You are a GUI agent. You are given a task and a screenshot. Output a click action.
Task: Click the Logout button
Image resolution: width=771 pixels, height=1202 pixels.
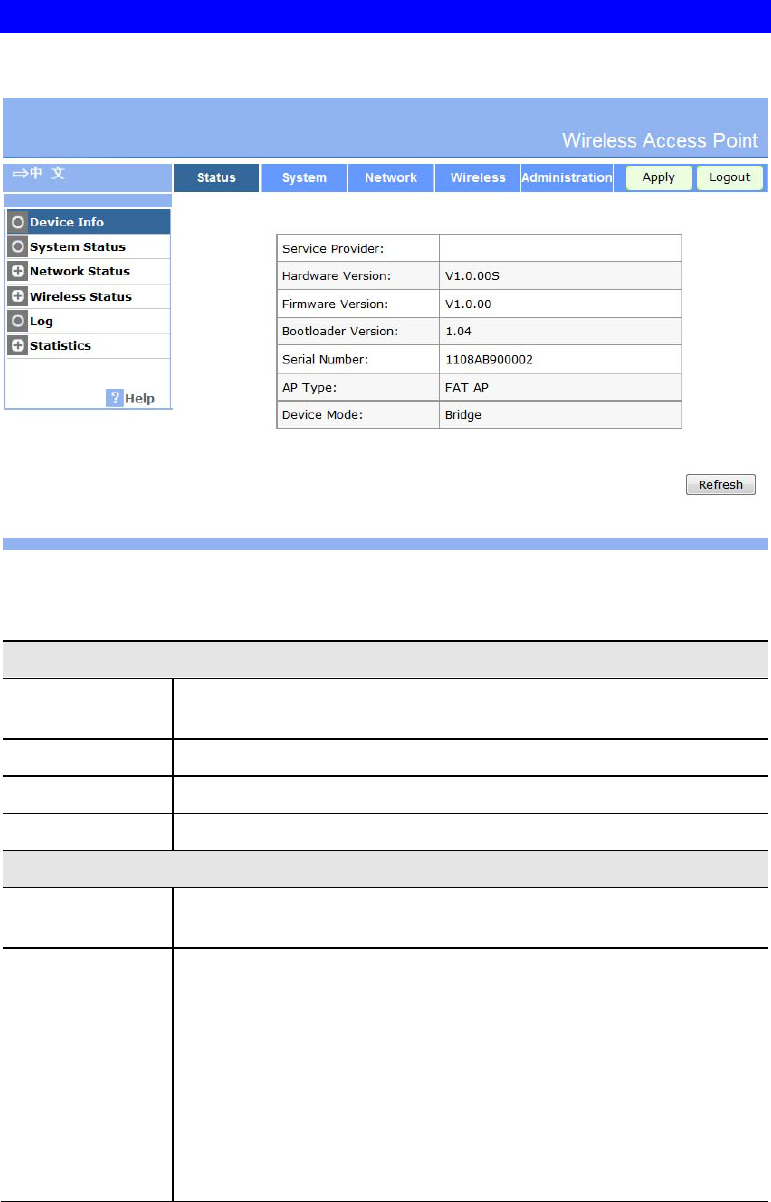coord(730,178)
